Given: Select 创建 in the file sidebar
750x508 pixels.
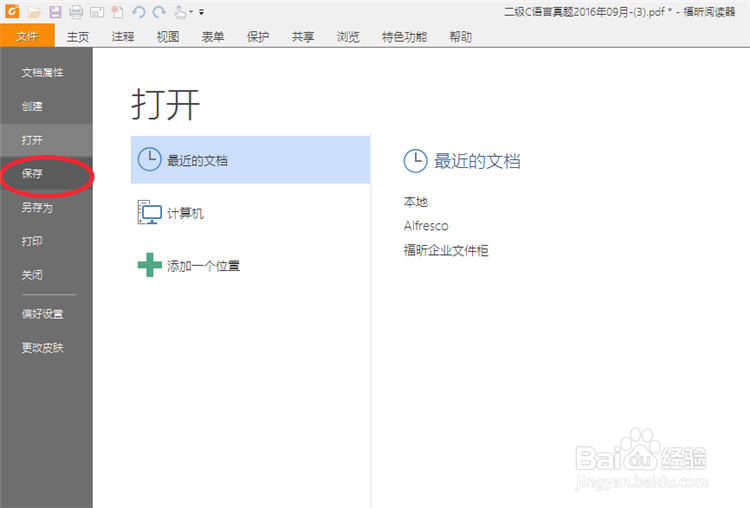Looking at the screenshot, I should click(x=46, y=106).
